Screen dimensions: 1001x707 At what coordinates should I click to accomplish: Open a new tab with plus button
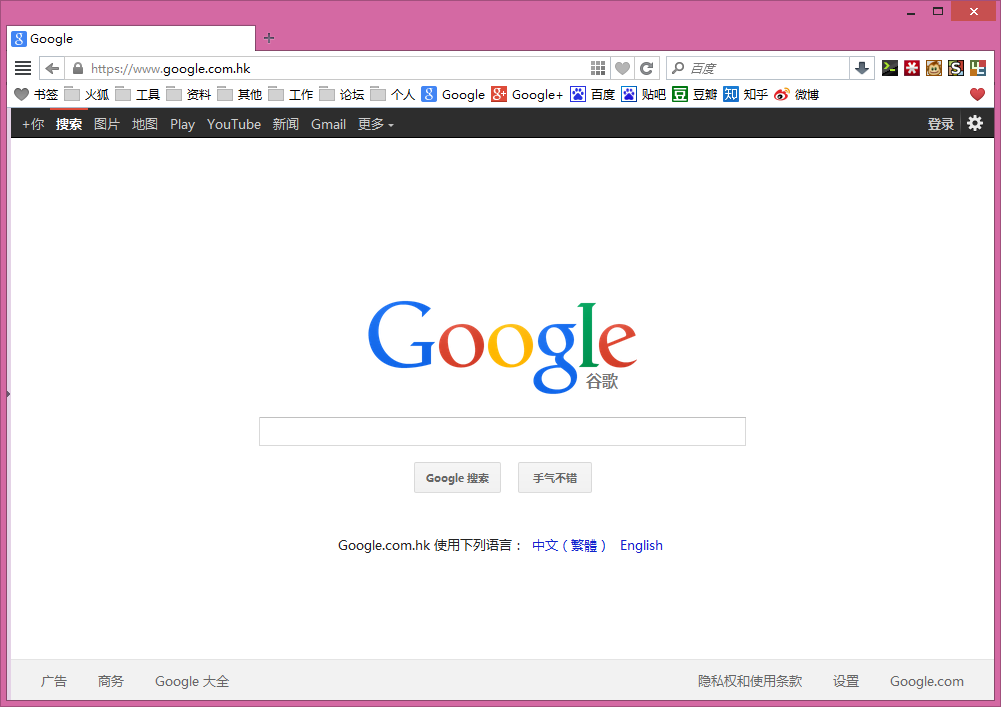click(x=269, y=38)
